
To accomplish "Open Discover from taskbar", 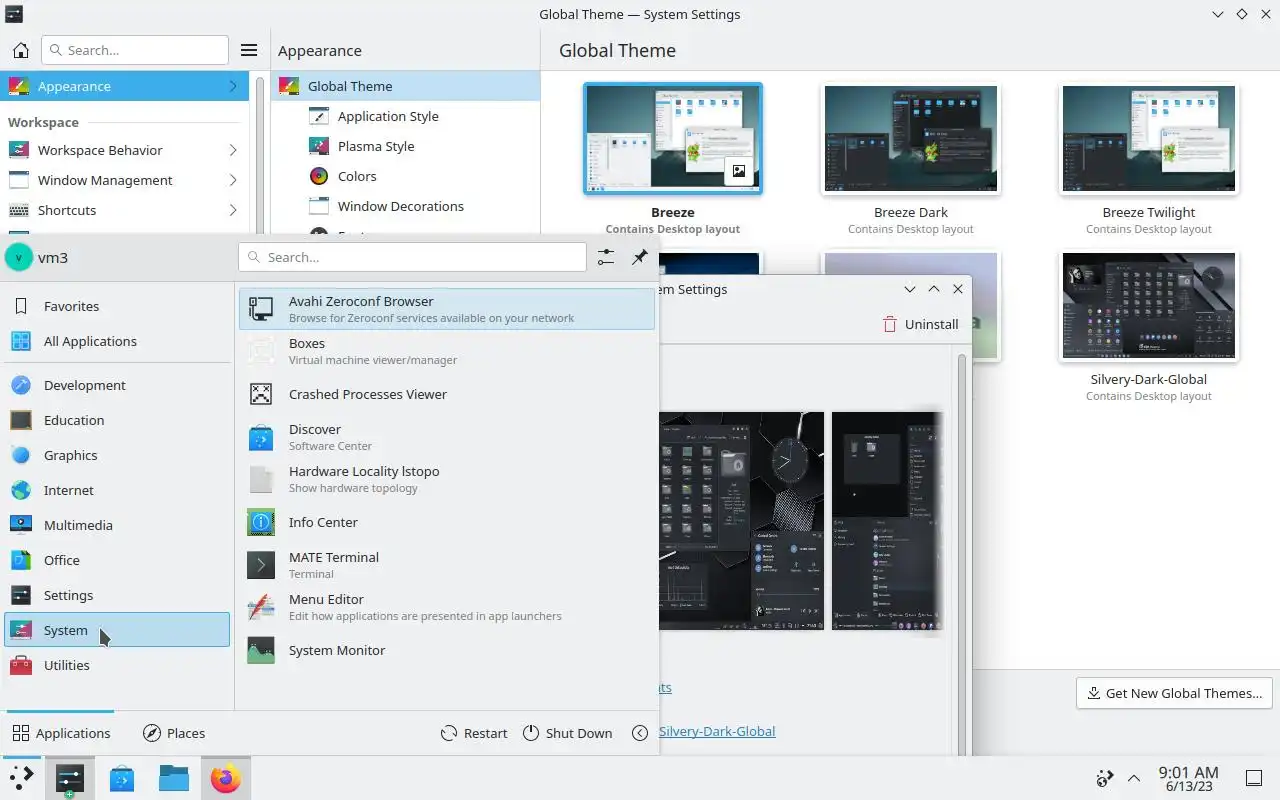I will pos(122,778).
